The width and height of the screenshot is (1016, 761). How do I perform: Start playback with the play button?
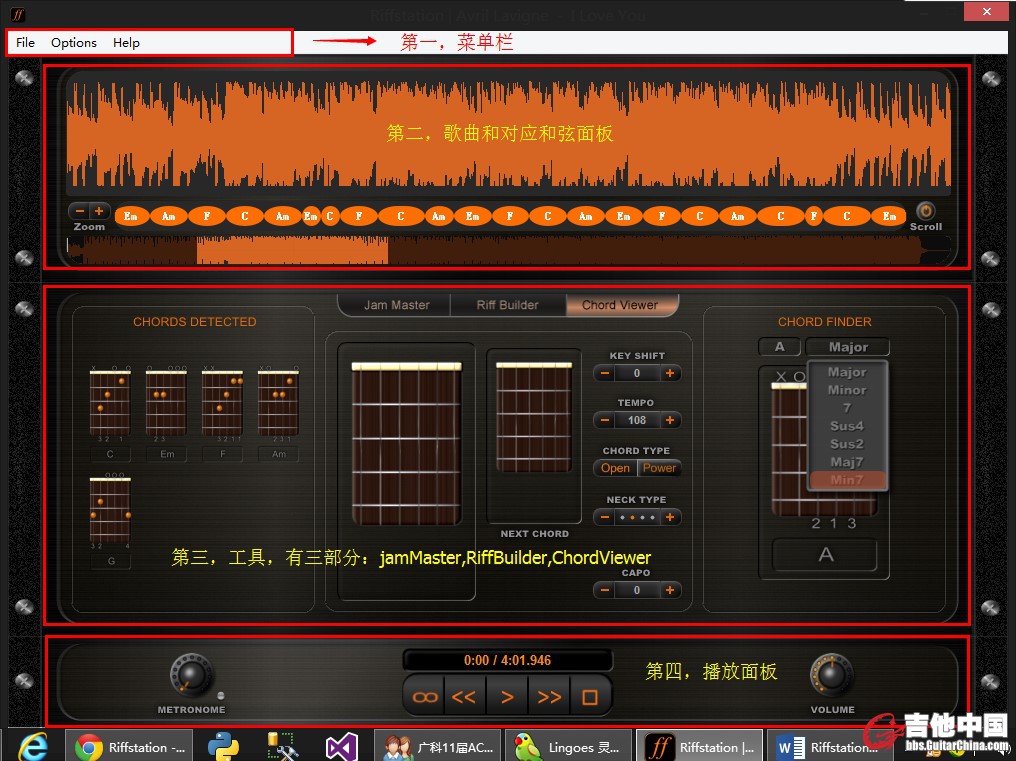[507, 697]
